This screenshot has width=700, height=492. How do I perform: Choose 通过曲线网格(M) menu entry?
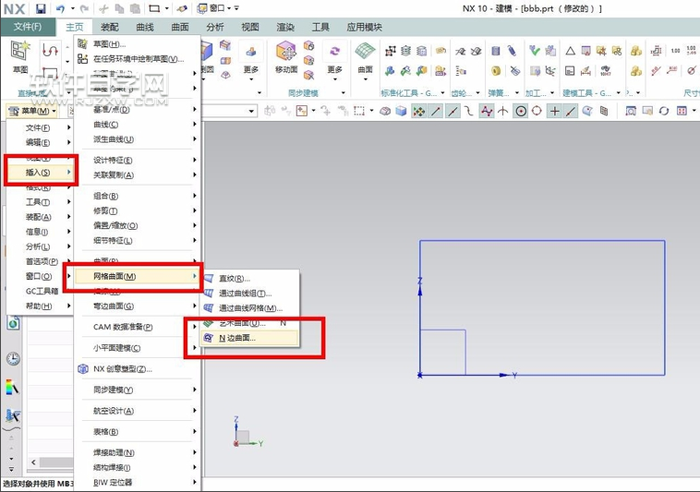(250, 309)
